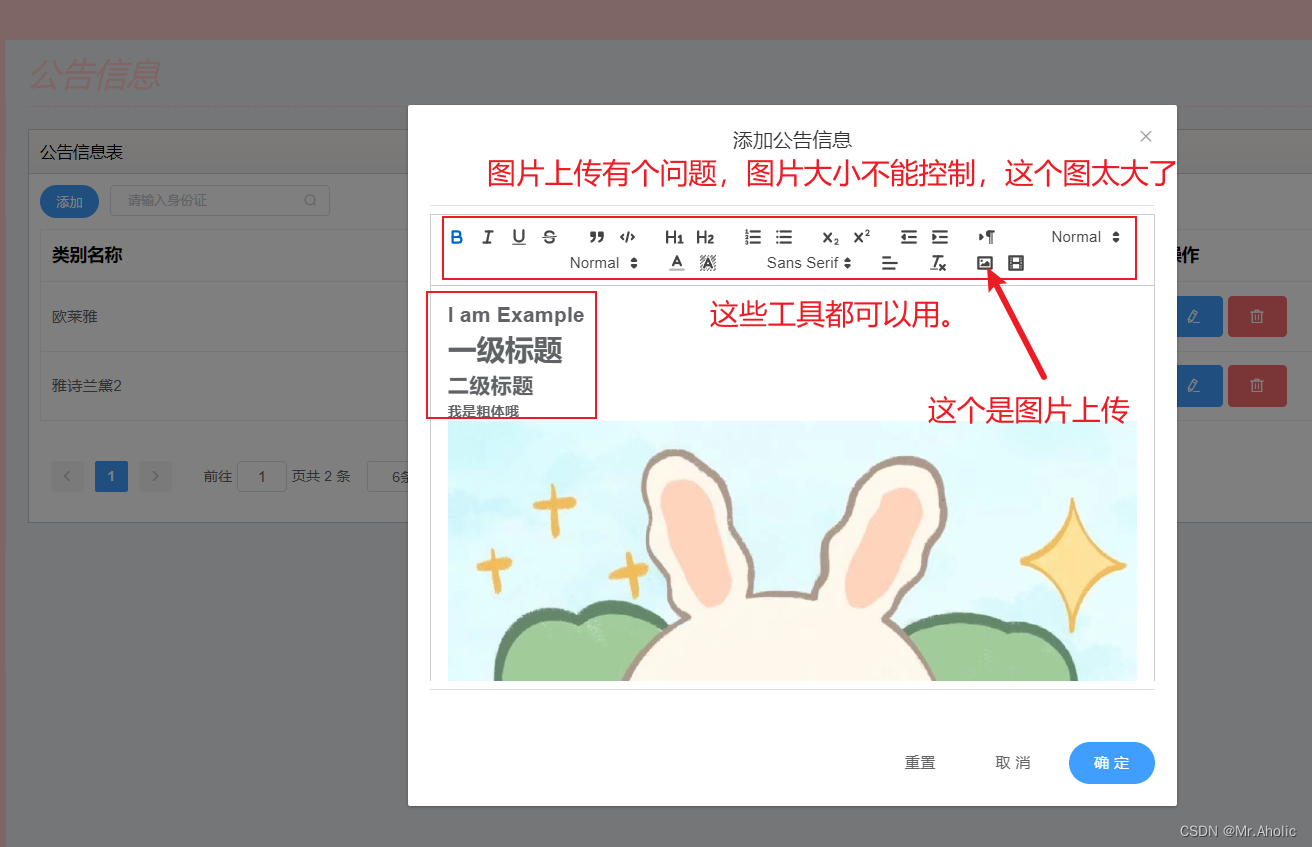Viewport: 1312px width, 847px height.
Task: Toggle underline formatting
Action: tap(519, 237)
